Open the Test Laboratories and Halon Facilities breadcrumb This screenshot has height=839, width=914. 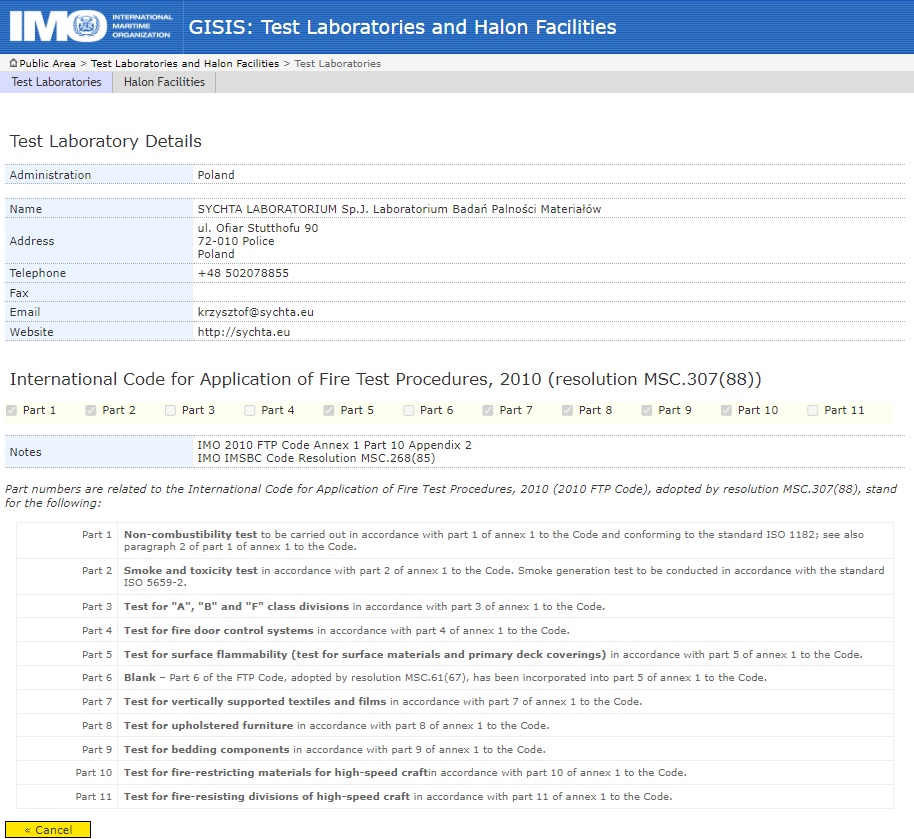pyautogui.click(x=185, y=64)
